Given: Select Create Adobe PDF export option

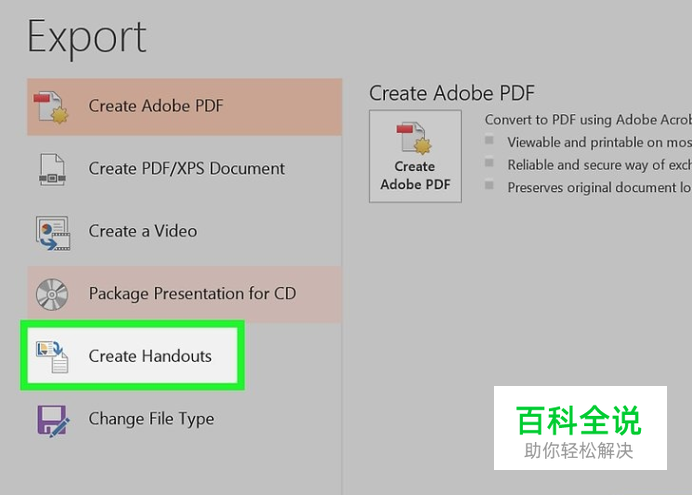Looking at the screenshot, I should (x=184, y=107).
